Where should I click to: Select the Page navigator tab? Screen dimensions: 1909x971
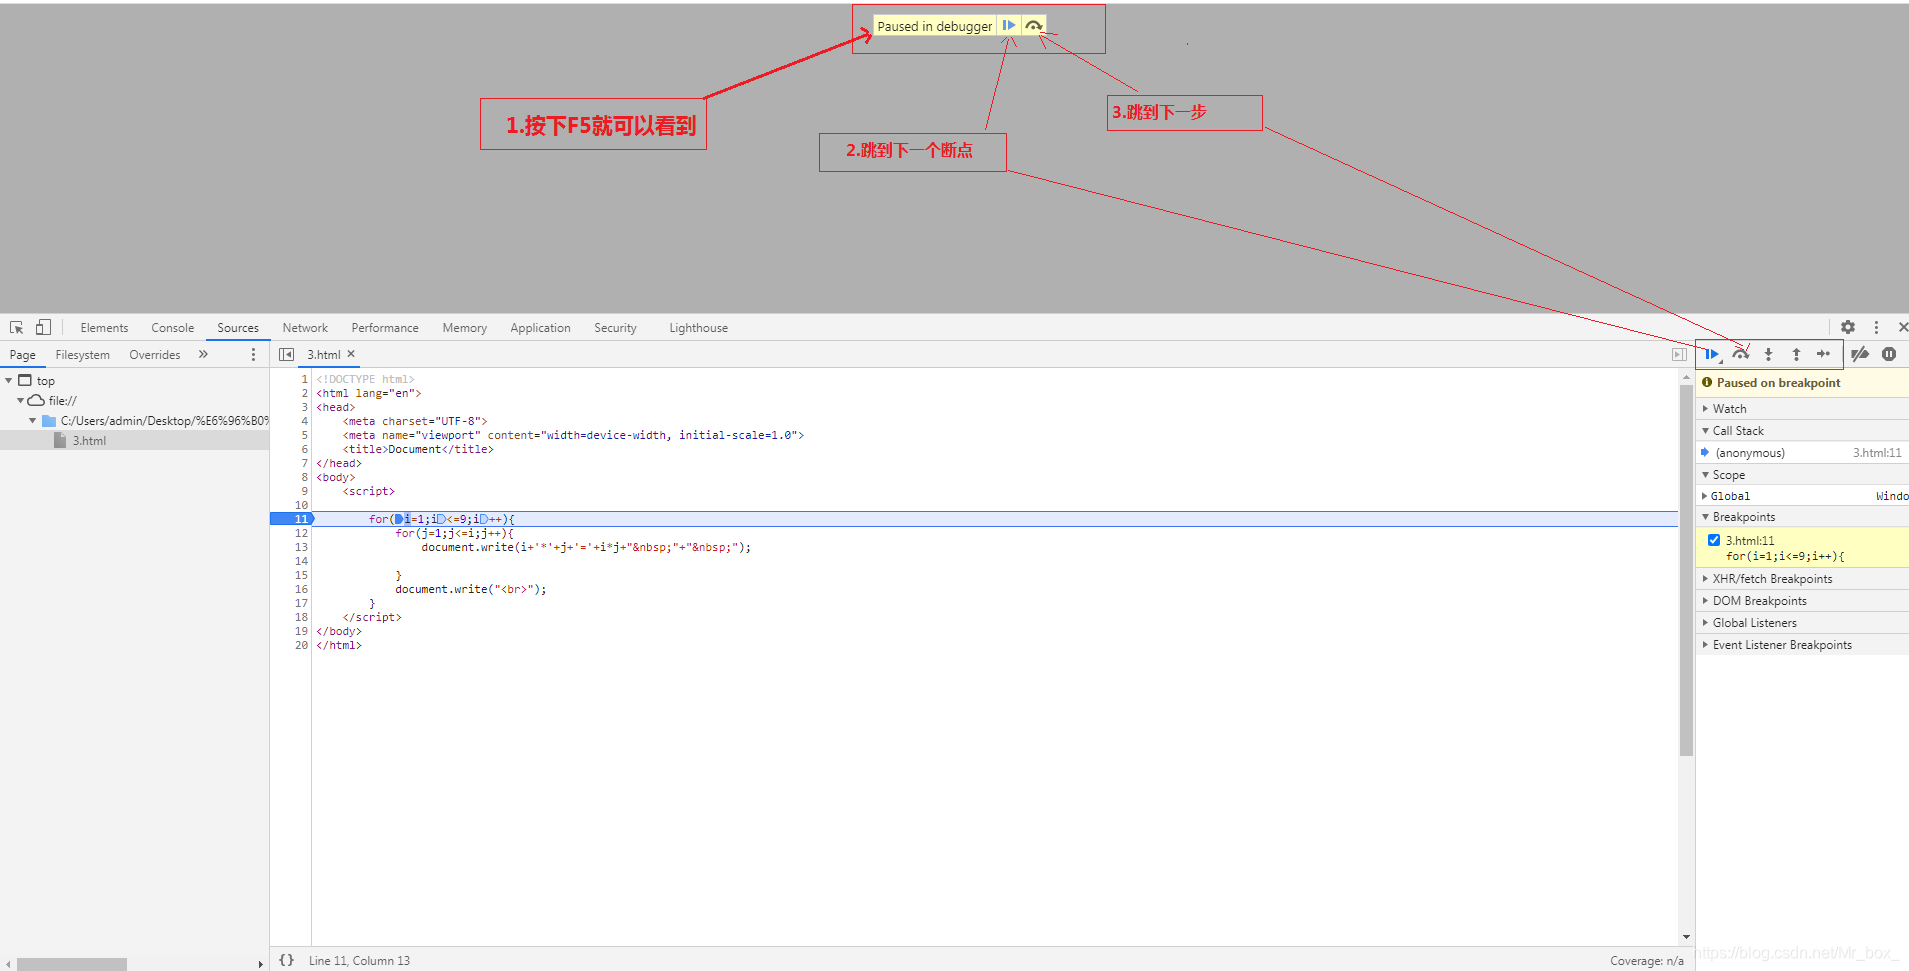(x=22, y=355)
